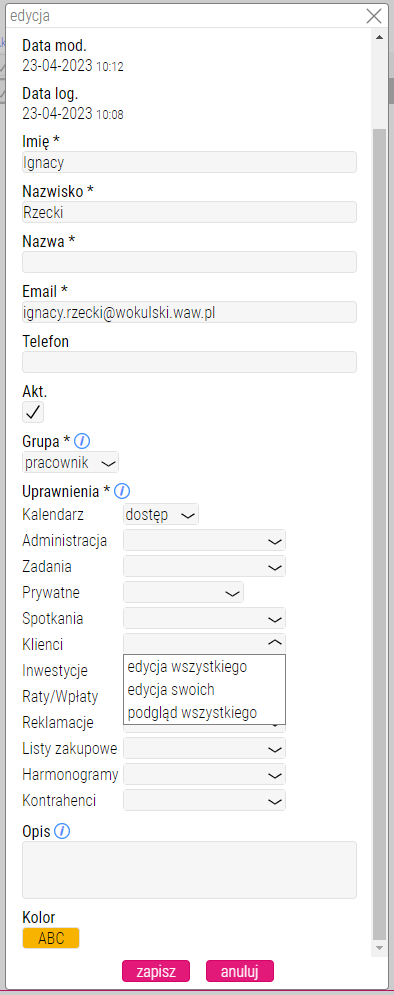Uncheck the Akt. checkbox
This screenshot has height=995, width=394.
(x=33, y=412)
